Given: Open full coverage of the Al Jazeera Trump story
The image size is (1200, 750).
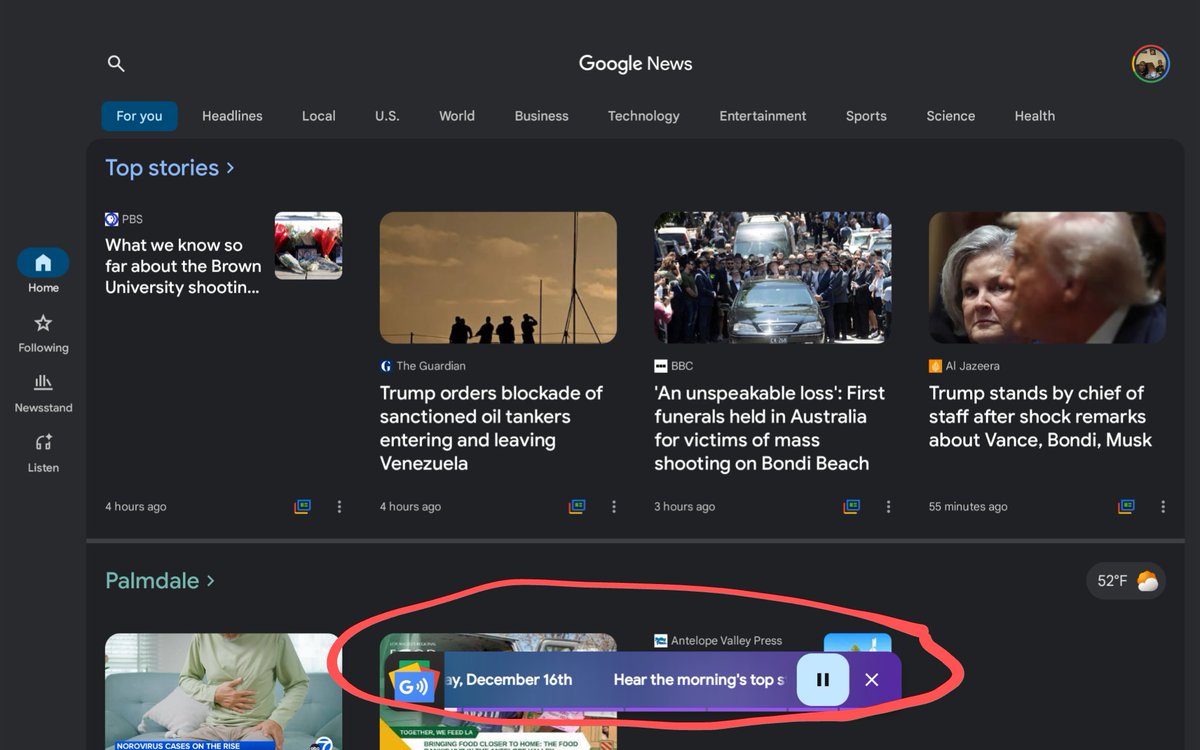Looking at the screenshot, I should (x=1126, y=507).
